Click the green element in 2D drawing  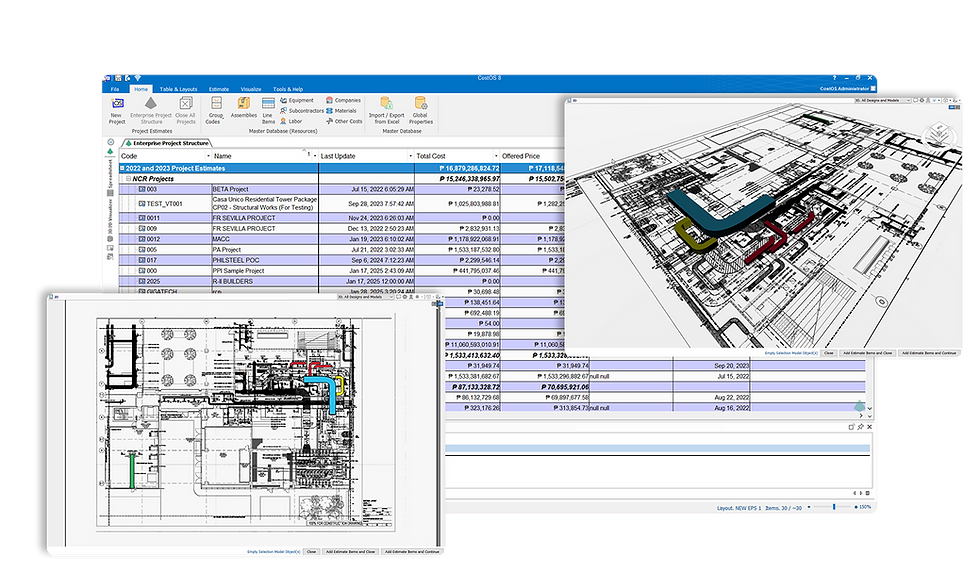(132, 471)
